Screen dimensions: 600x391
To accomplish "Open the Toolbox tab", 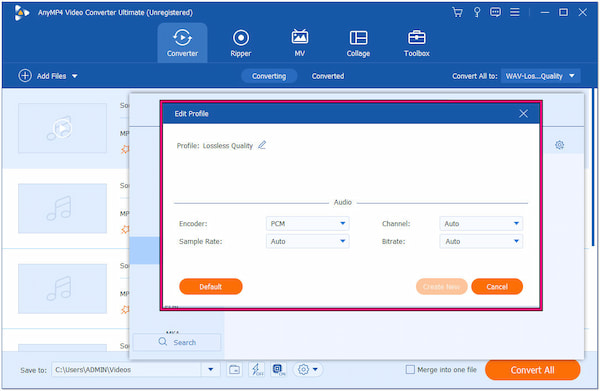I will click(417, 43).
